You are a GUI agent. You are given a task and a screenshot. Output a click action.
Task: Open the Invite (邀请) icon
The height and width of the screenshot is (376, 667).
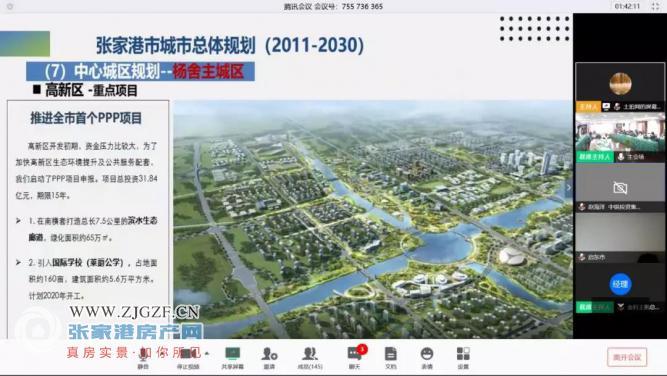[x=269, y=354]
